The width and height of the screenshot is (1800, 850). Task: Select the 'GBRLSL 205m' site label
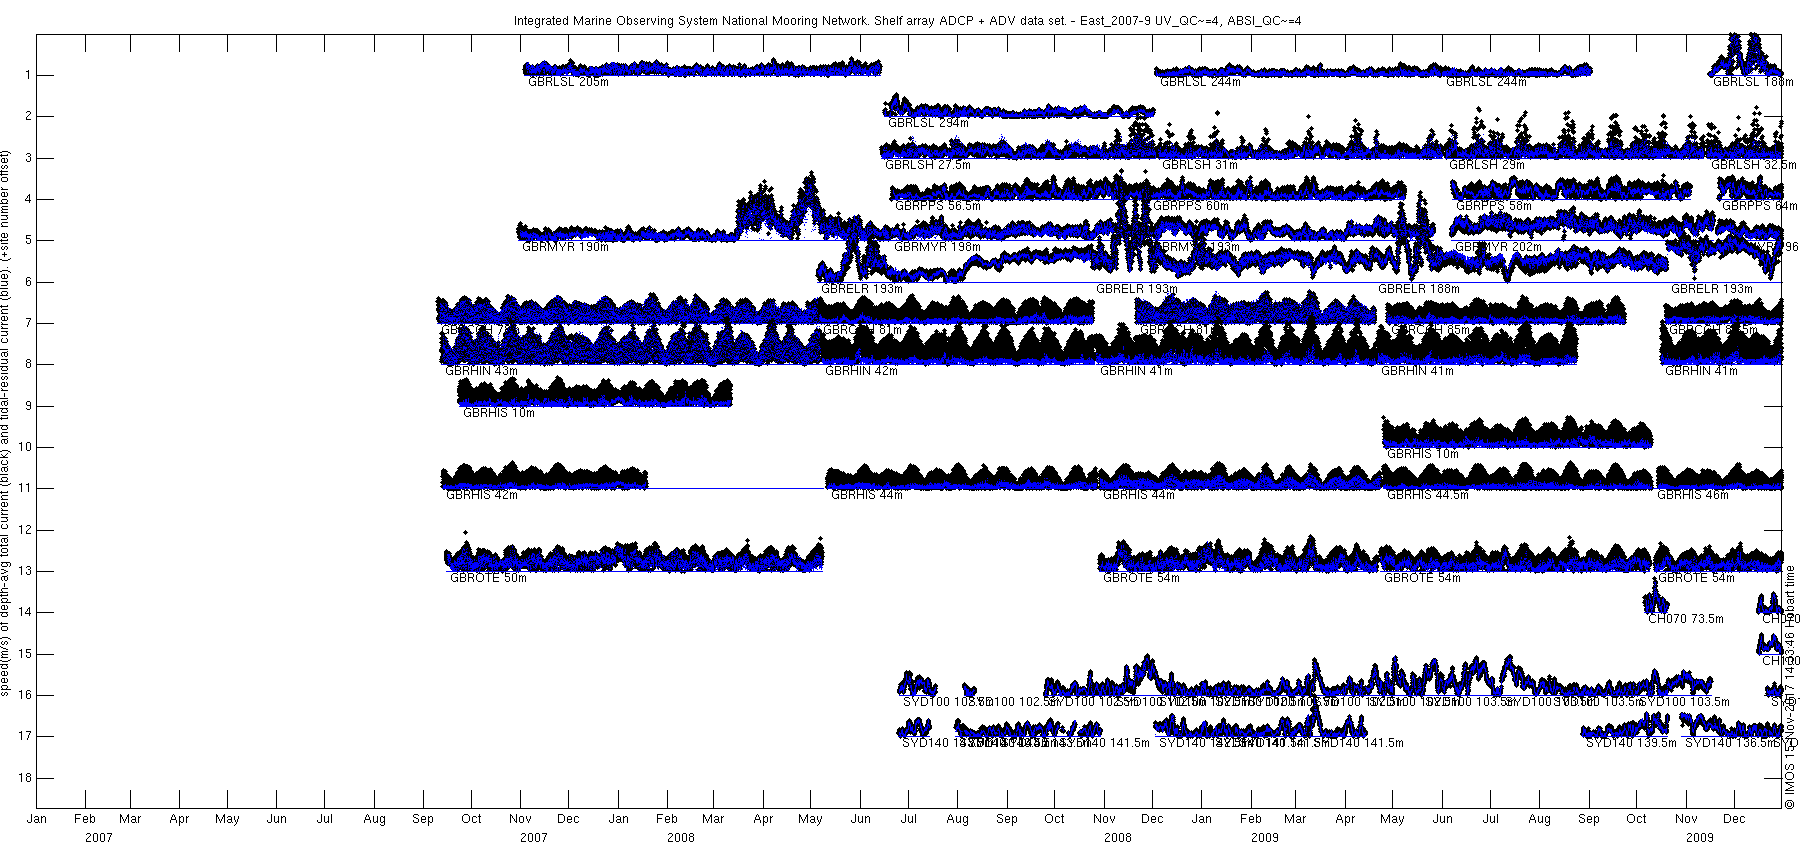(x=568, y=82)
